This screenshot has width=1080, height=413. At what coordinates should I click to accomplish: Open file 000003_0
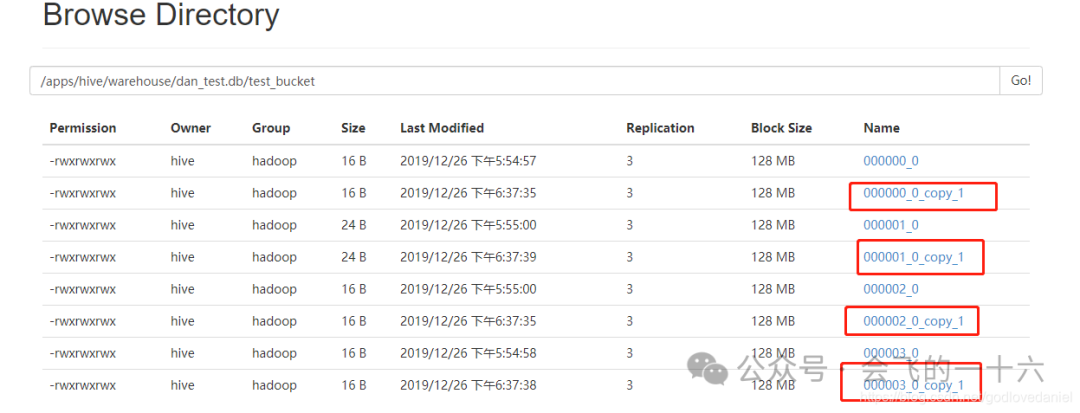coord(890,353)
